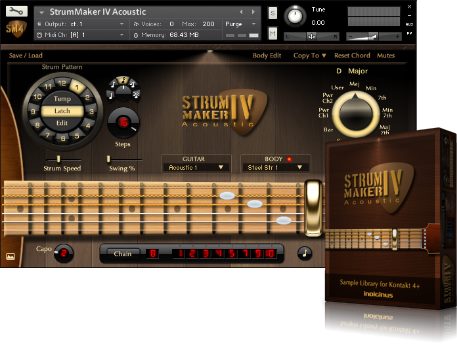Open the BODY Steel Str 1 dropdown
Viewport: 457px width, 362px height.
pos(275,167)
